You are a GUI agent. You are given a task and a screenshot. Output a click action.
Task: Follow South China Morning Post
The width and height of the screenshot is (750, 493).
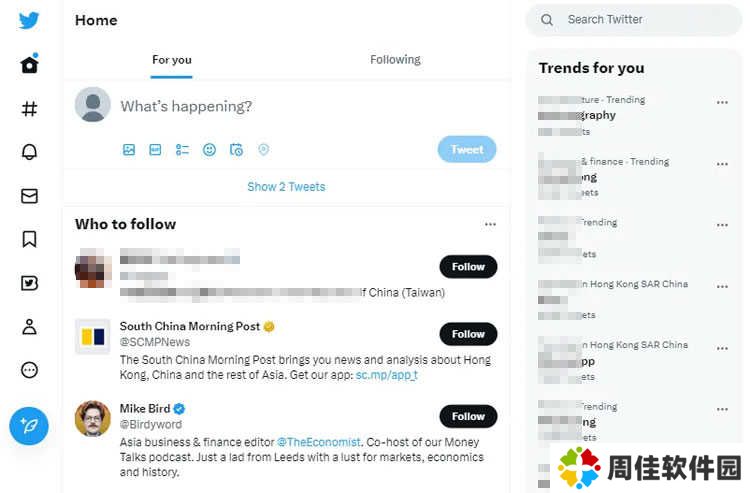coord(468,334)
